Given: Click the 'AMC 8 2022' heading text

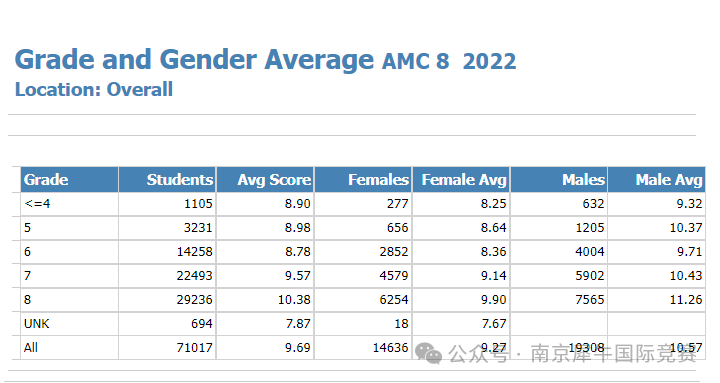Looking at the screenshot, I should pyautogui.click(x=449, y=62).
